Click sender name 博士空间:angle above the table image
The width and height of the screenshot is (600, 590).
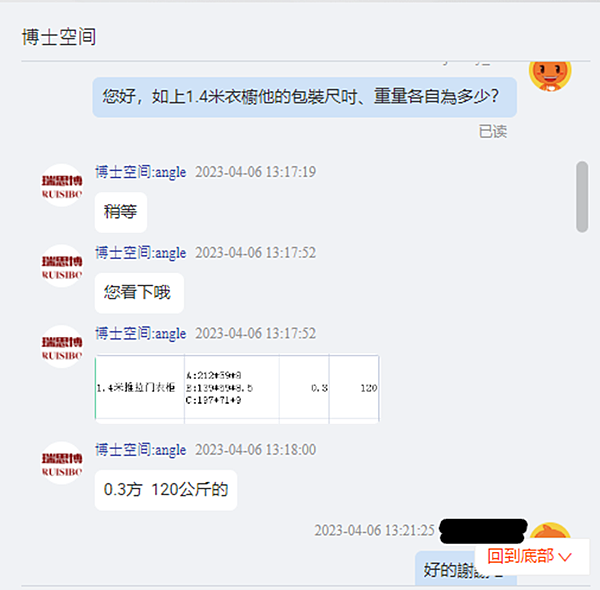pyautogui.click(x=141, y=334)
